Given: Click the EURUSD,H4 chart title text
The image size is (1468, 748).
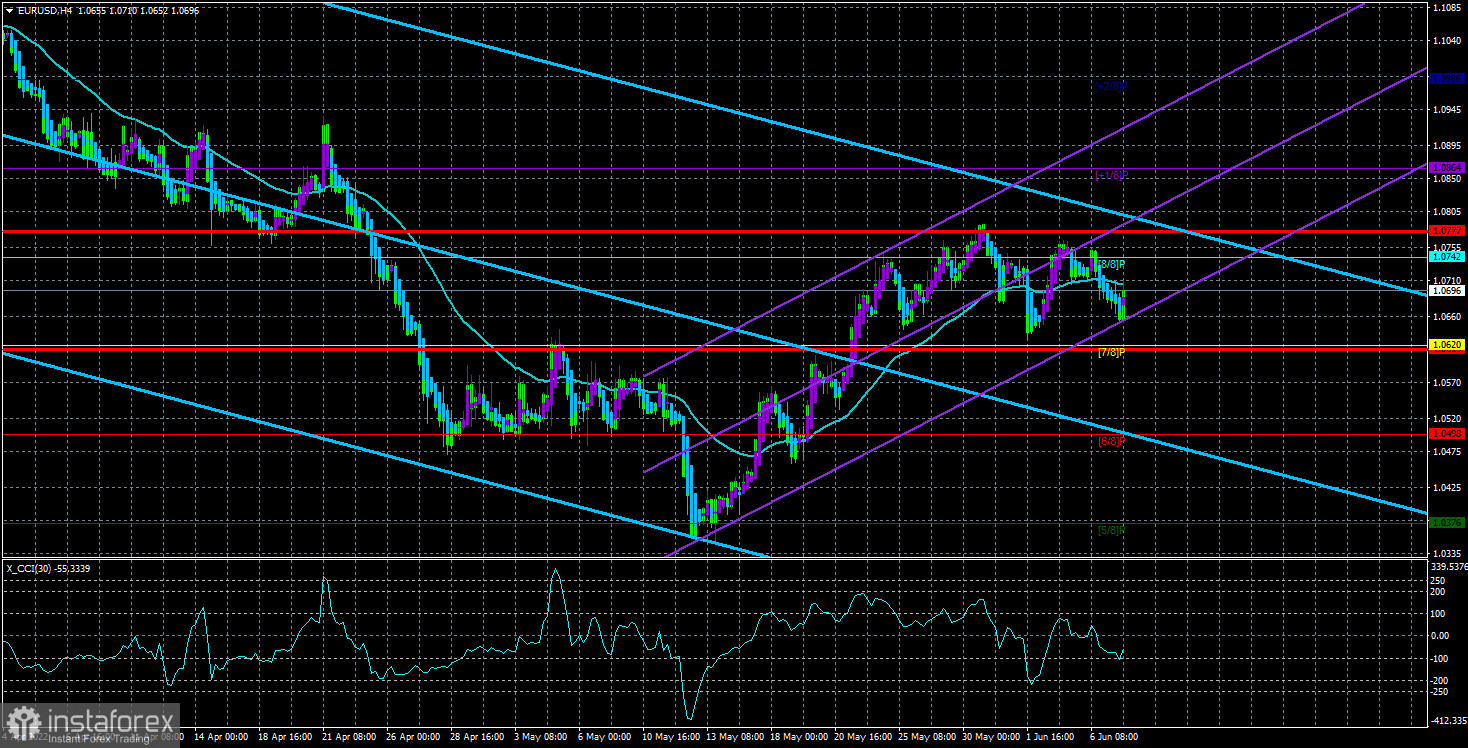Looking at the screenshot, I should pyautogui.click(x=43, y=10).
